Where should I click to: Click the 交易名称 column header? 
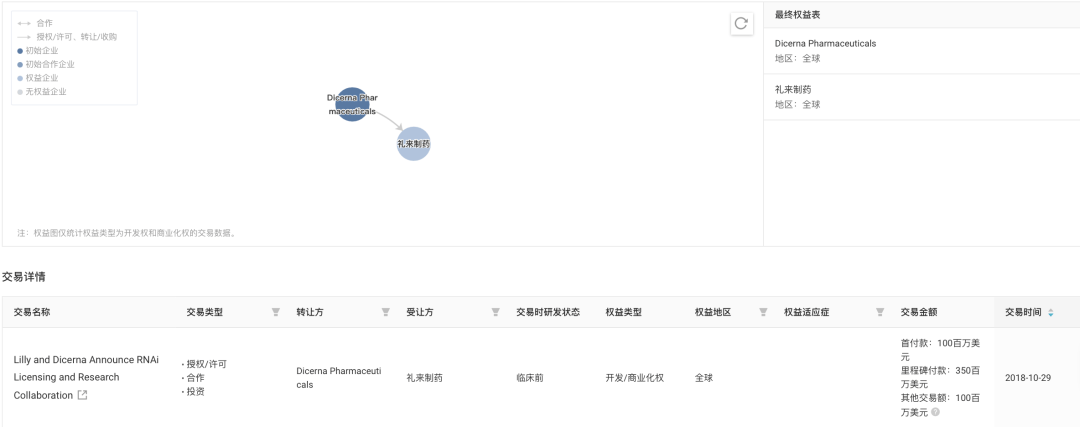(x=32, y=312)
